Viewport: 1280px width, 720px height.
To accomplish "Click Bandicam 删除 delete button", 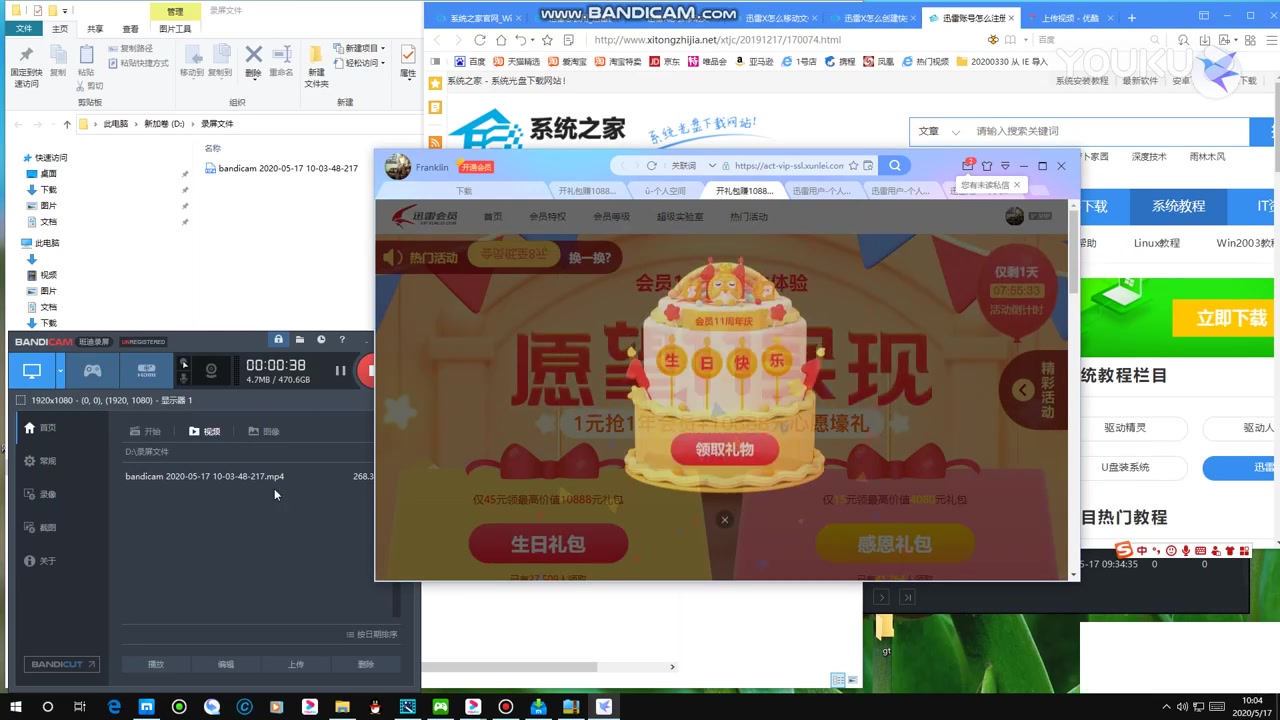I will (366, 664).
